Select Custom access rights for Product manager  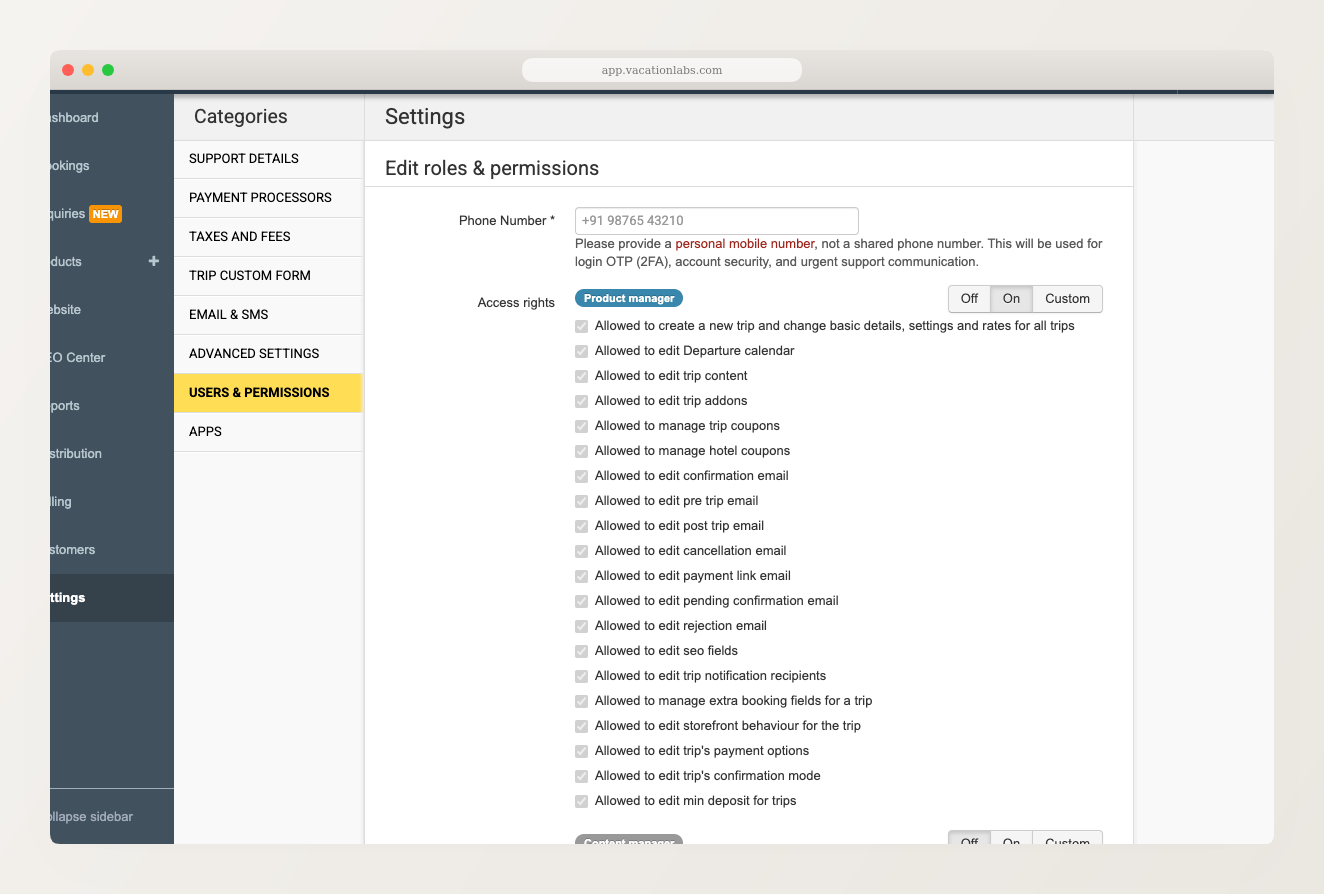click(1066, 298)
